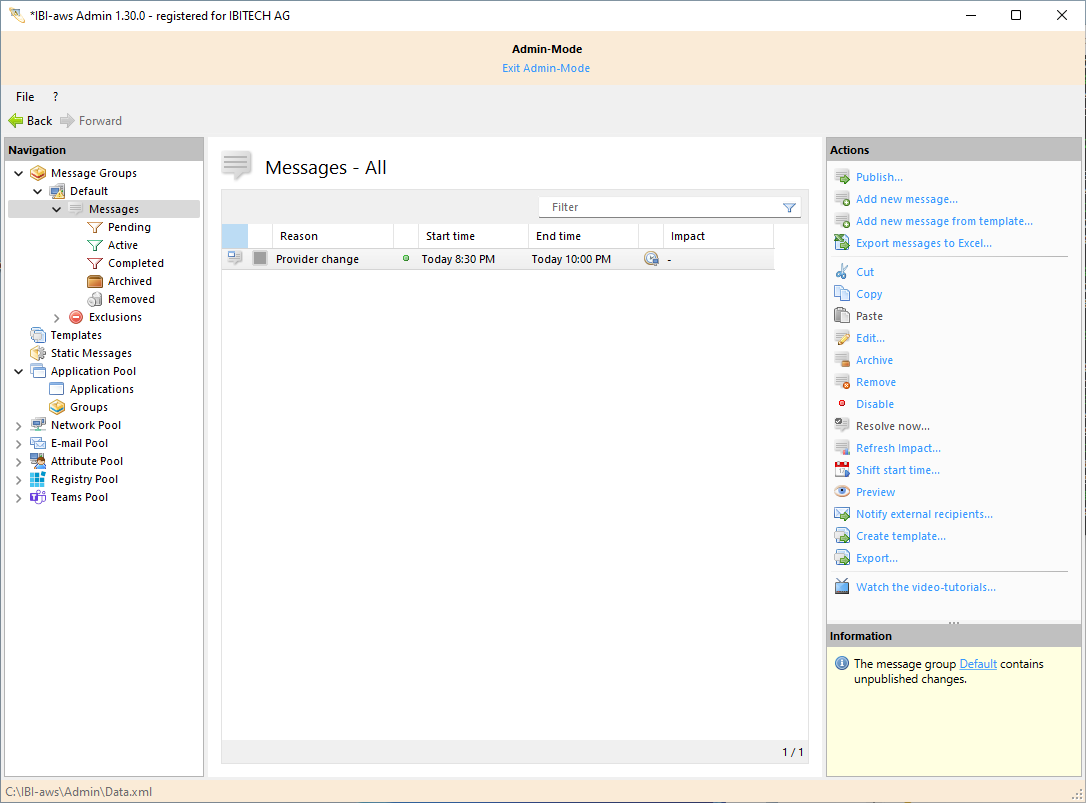This screenshot has height=803, width=1086.
Task: Click gray status square on Provider change row
Action: [260, 259]
